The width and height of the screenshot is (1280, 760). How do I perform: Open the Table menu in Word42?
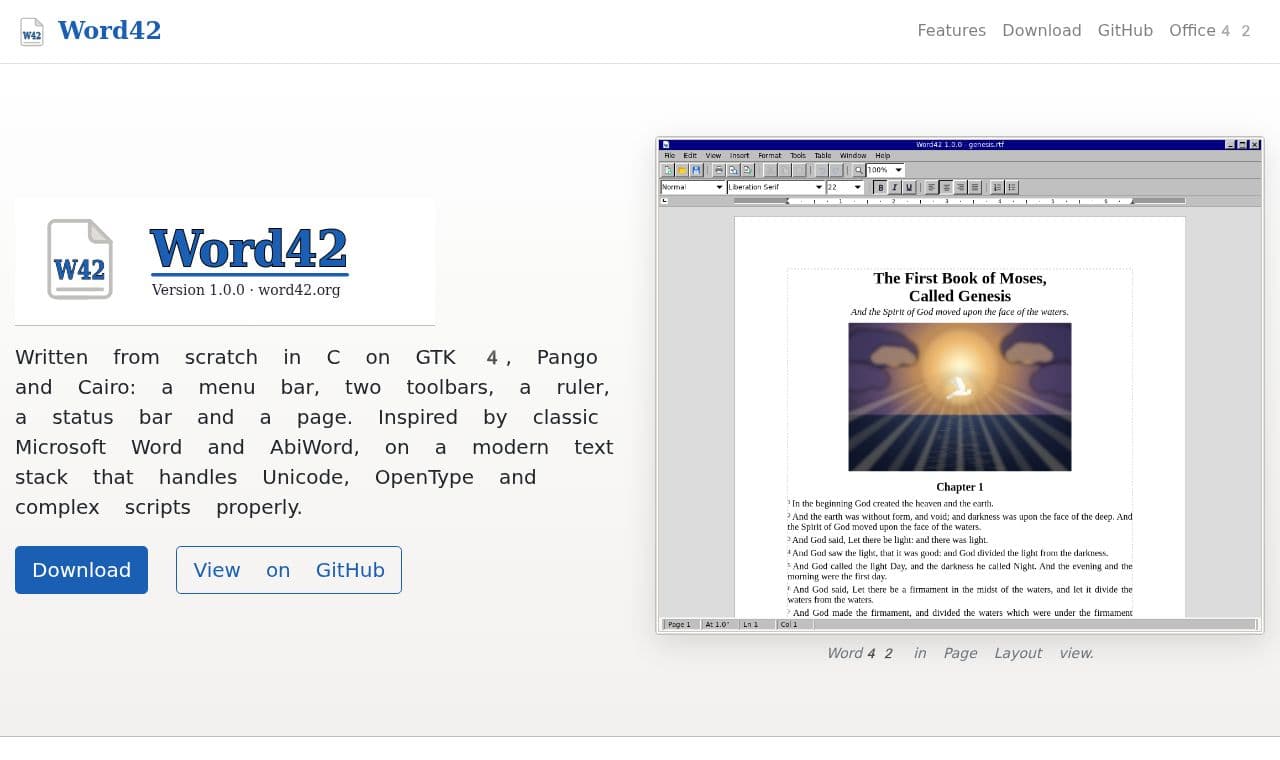point(823,156)
